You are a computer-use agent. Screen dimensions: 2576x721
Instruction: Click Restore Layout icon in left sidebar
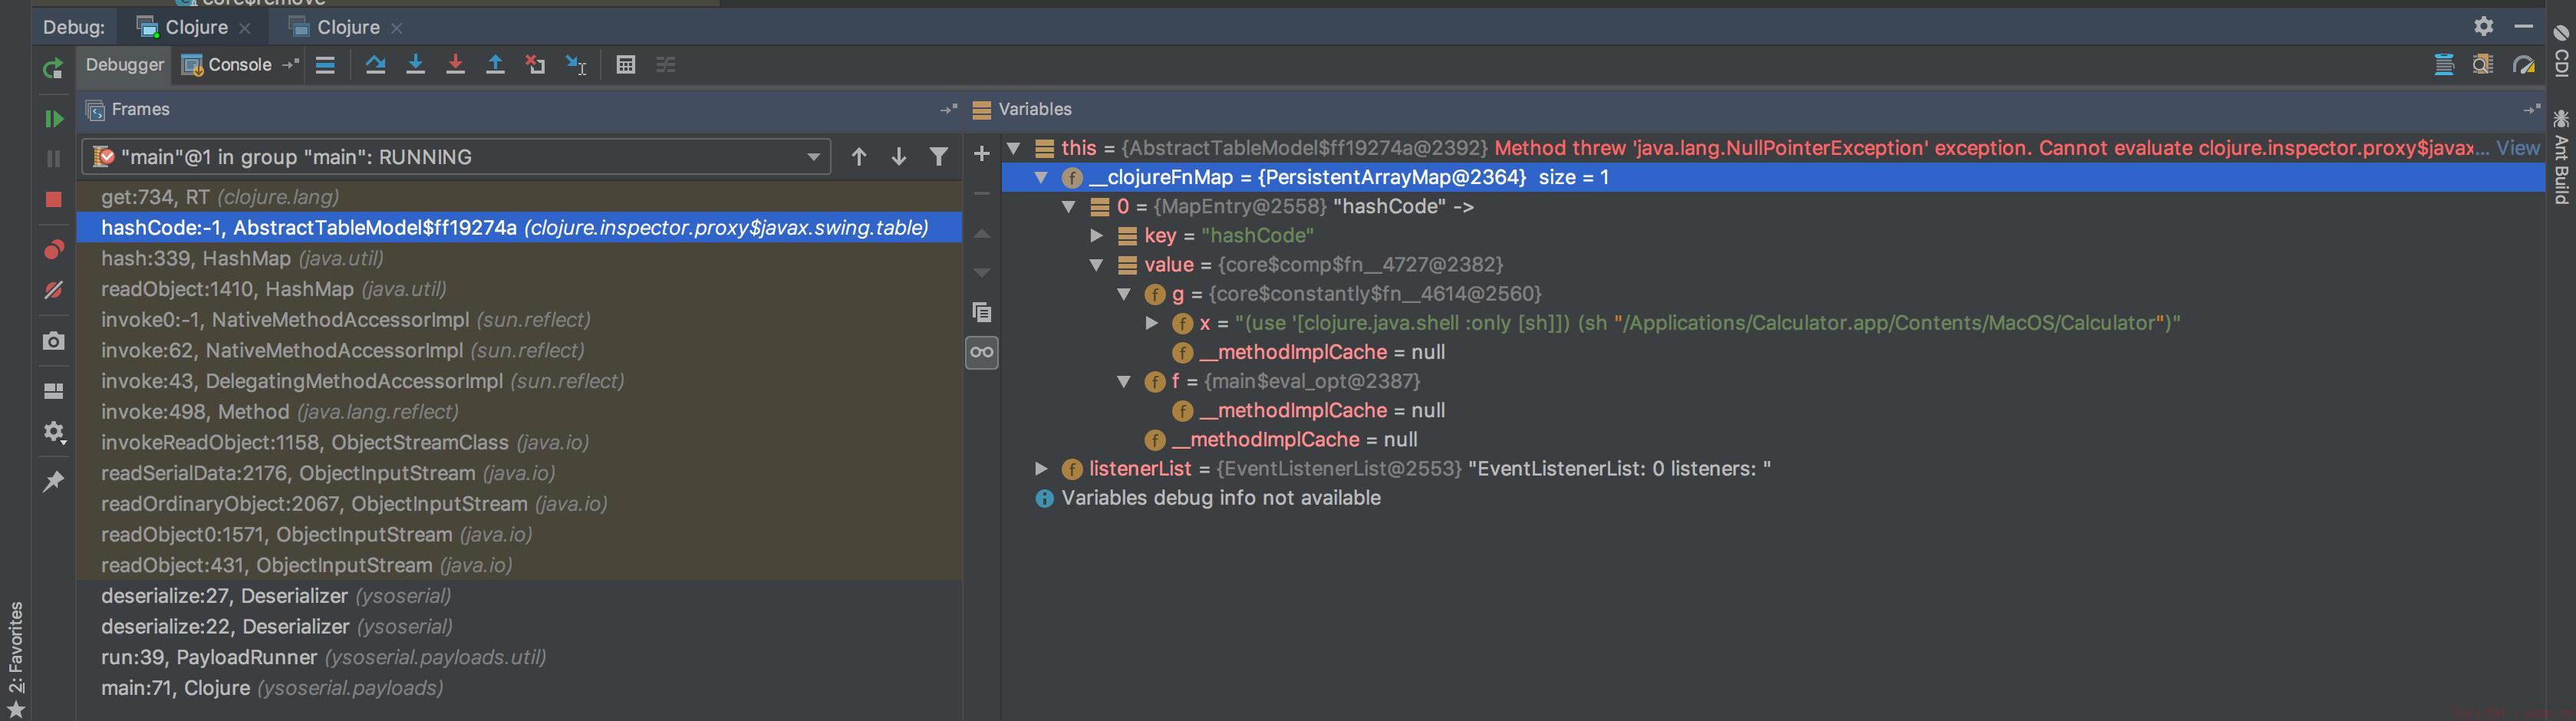click(x=54, y=391)
